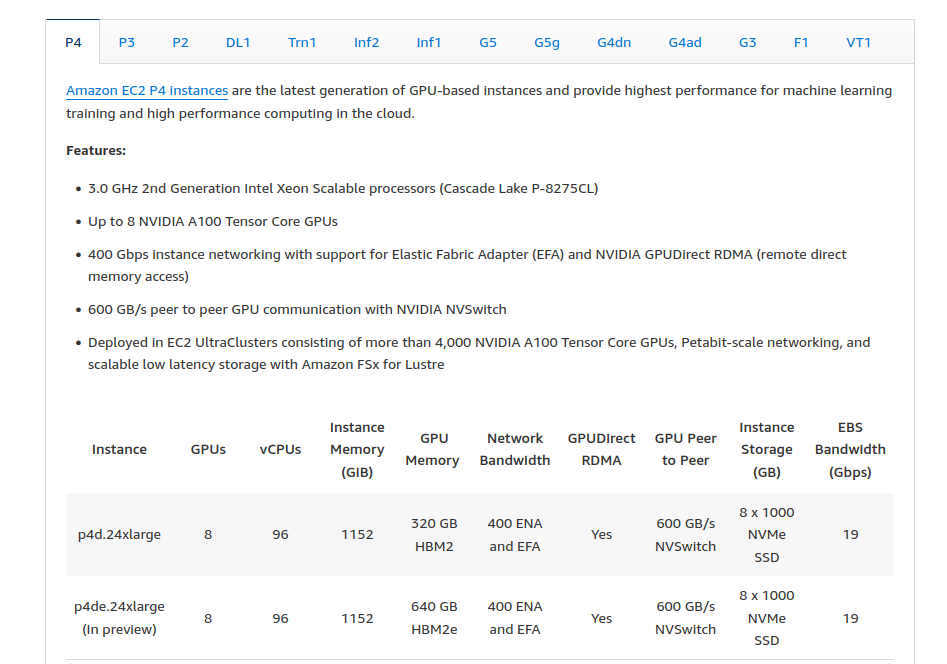Open the Trn1 tab
The width and height of the screenshot is (947, 664).
click(x=302, y=42)
